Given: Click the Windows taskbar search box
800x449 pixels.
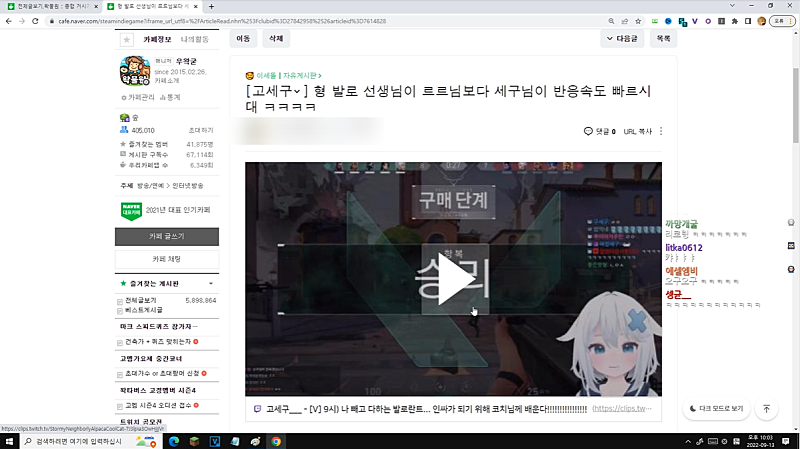Looking at the screenshot, I should coord(90,440).
